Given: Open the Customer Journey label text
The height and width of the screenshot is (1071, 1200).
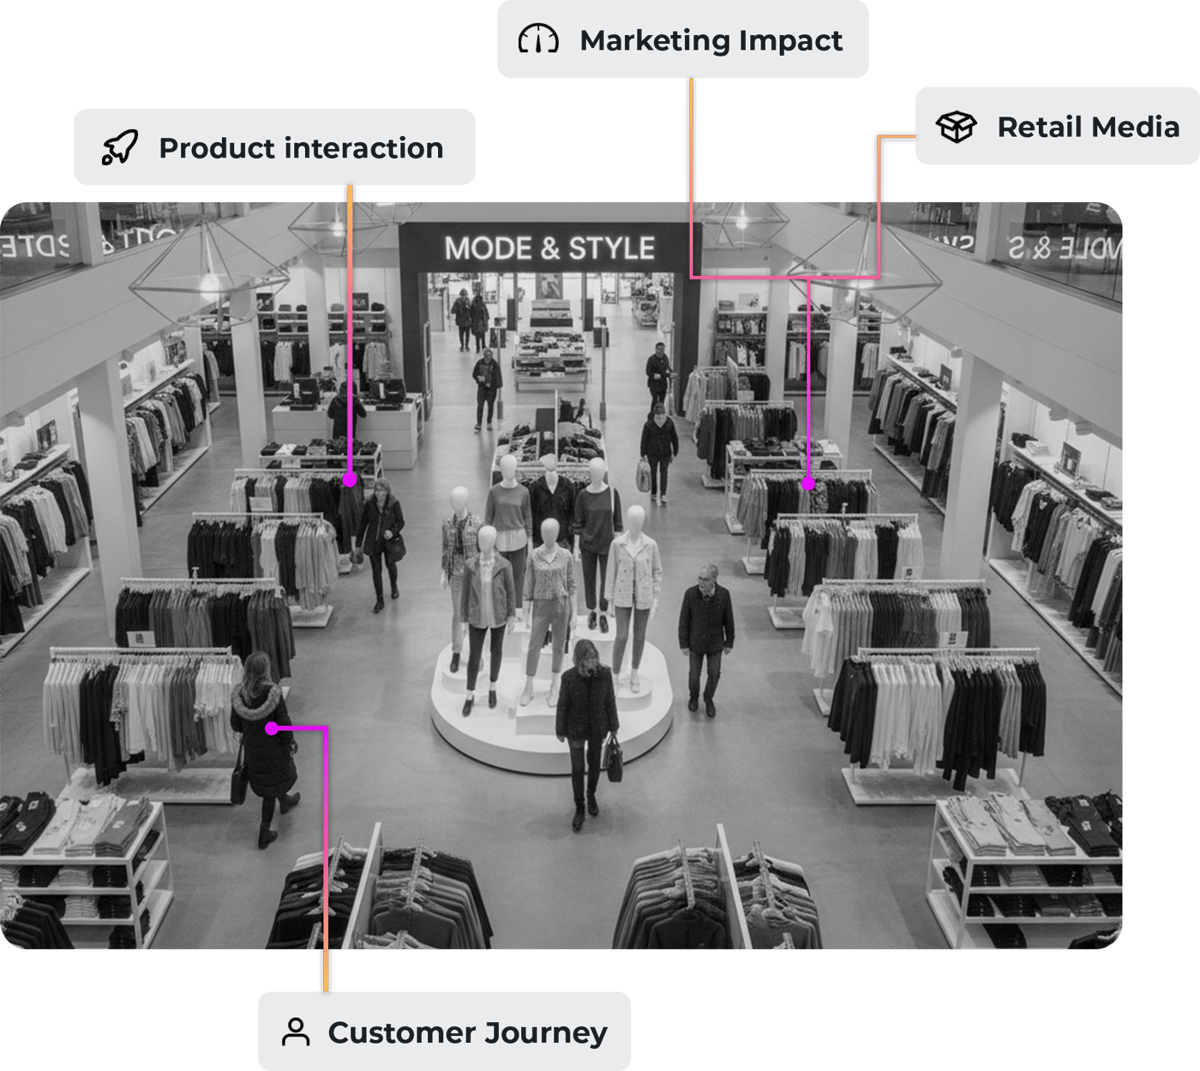Looking at the screenshot, I should coord(467,1032).
